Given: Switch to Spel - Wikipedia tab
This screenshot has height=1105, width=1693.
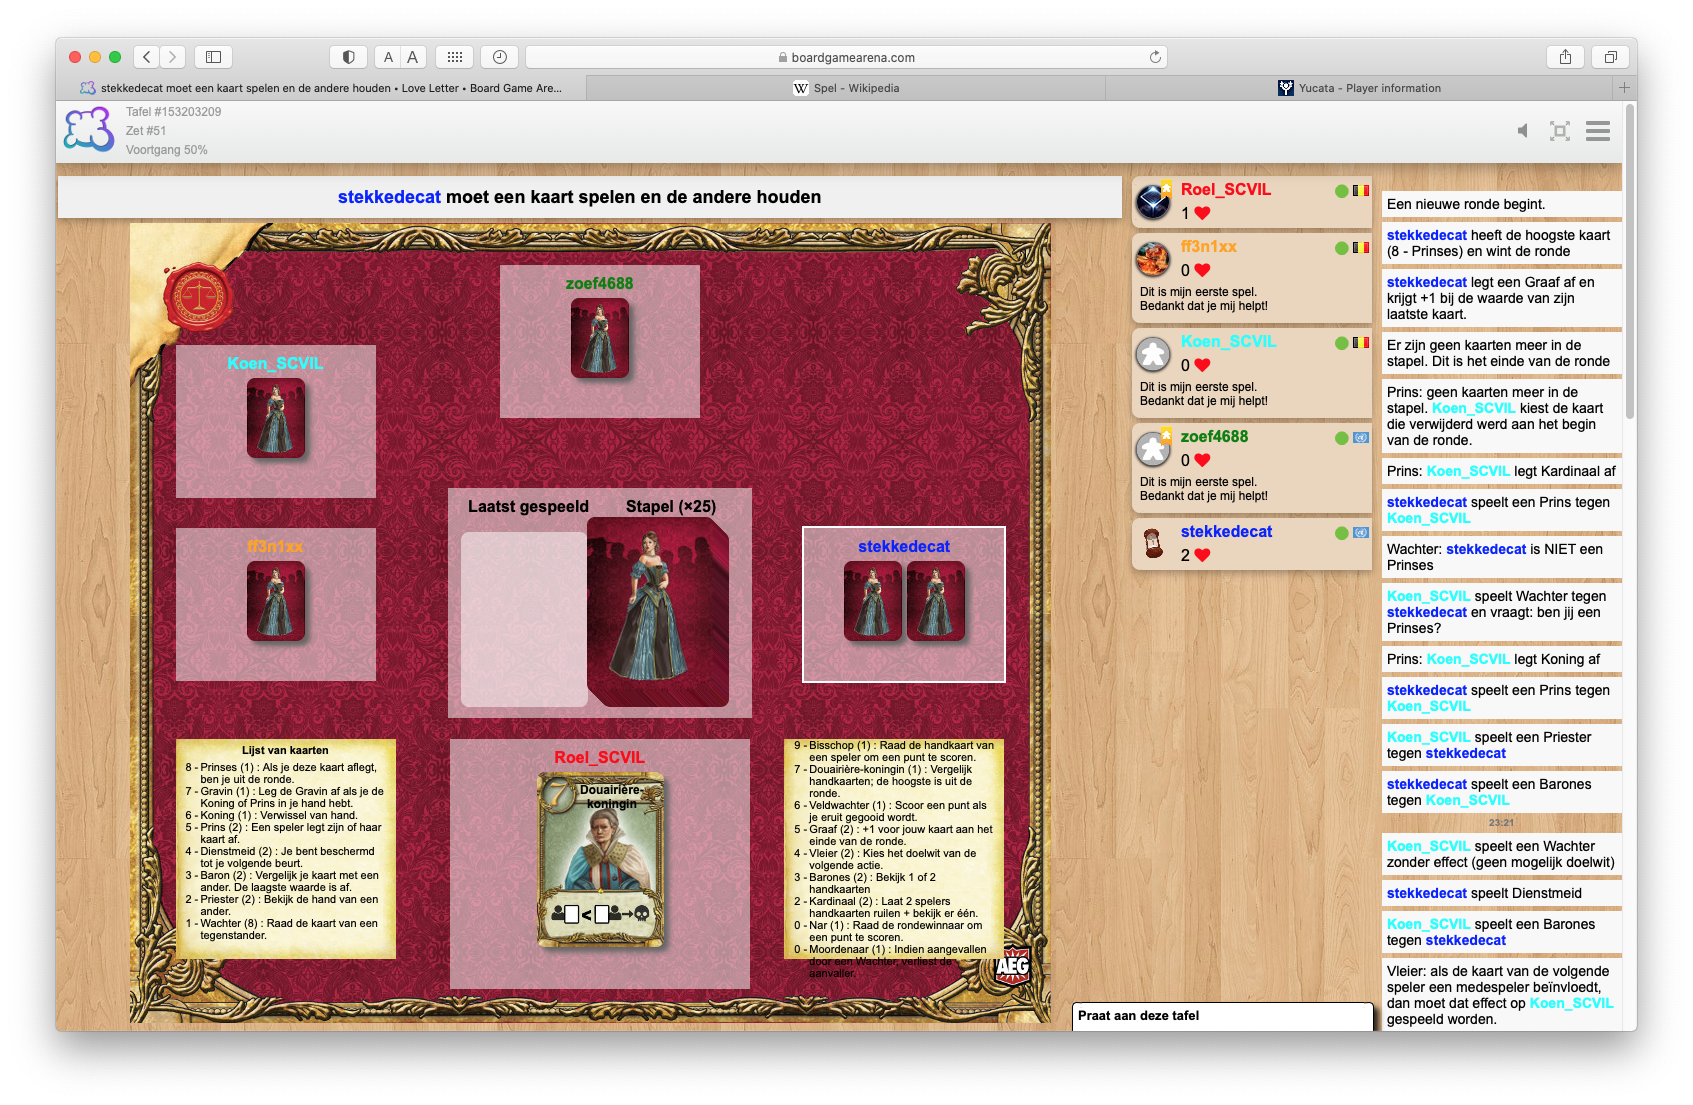Looking at the screenshot, I should pyautogui.click(x=846, y=88).
